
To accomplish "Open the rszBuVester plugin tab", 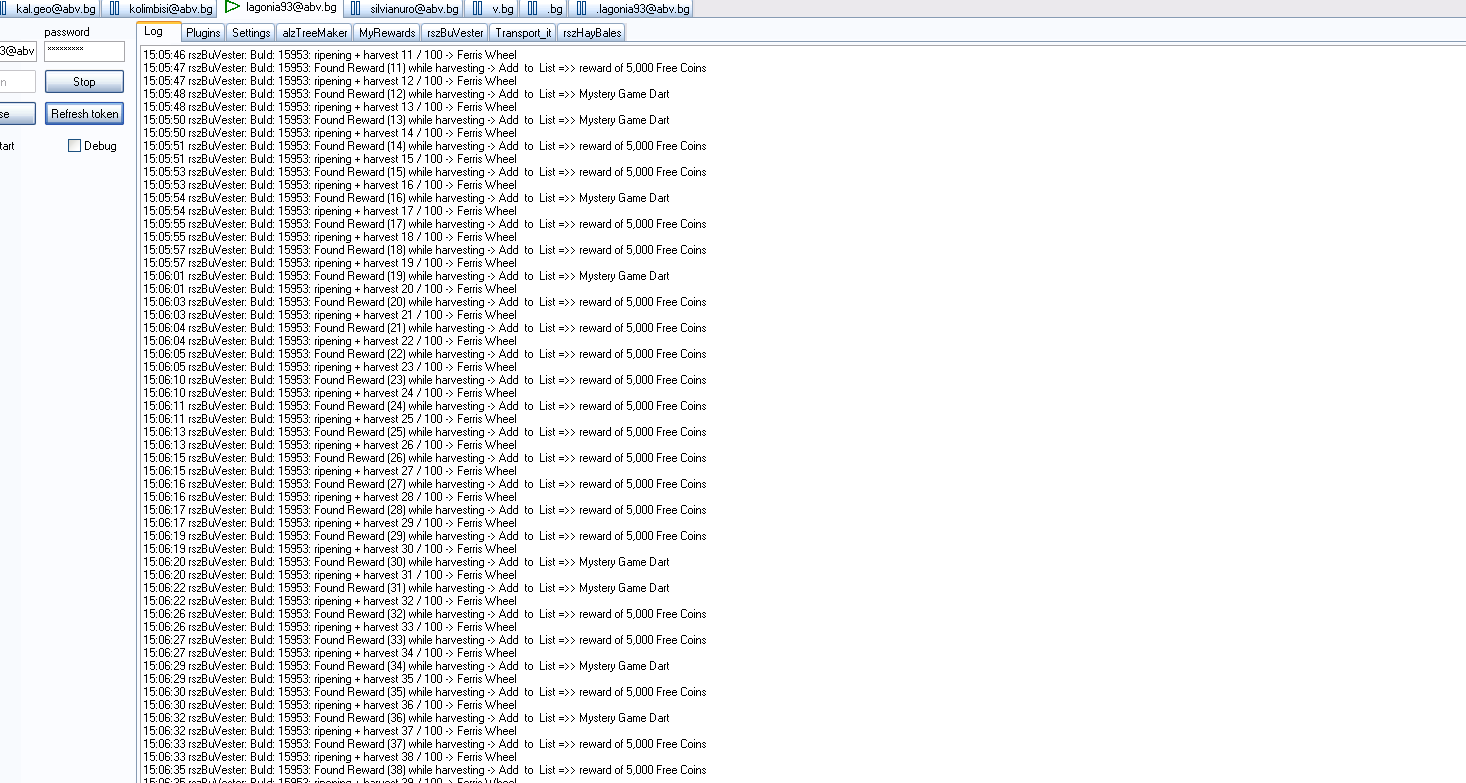I will click(455, 33).
